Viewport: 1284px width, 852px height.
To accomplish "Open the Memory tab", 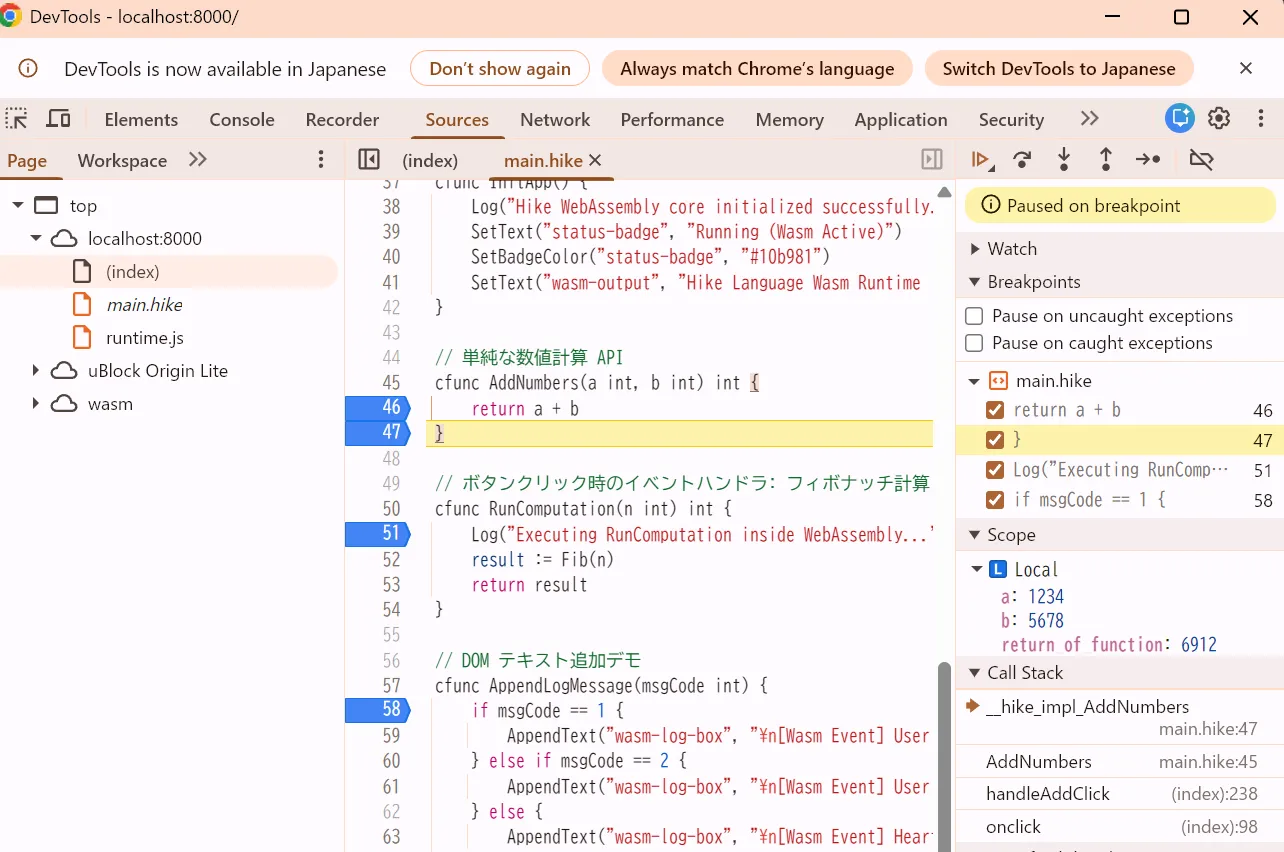I will [789, 119].
